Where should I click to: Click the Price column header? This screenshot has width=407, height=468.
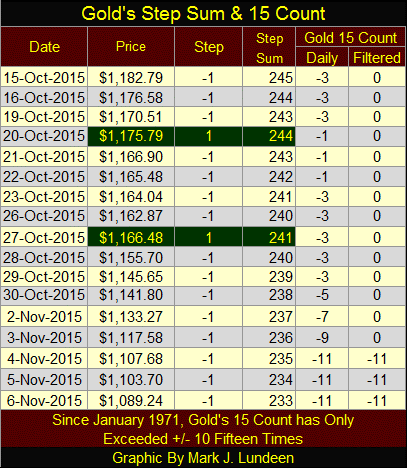tap(131, 47)
